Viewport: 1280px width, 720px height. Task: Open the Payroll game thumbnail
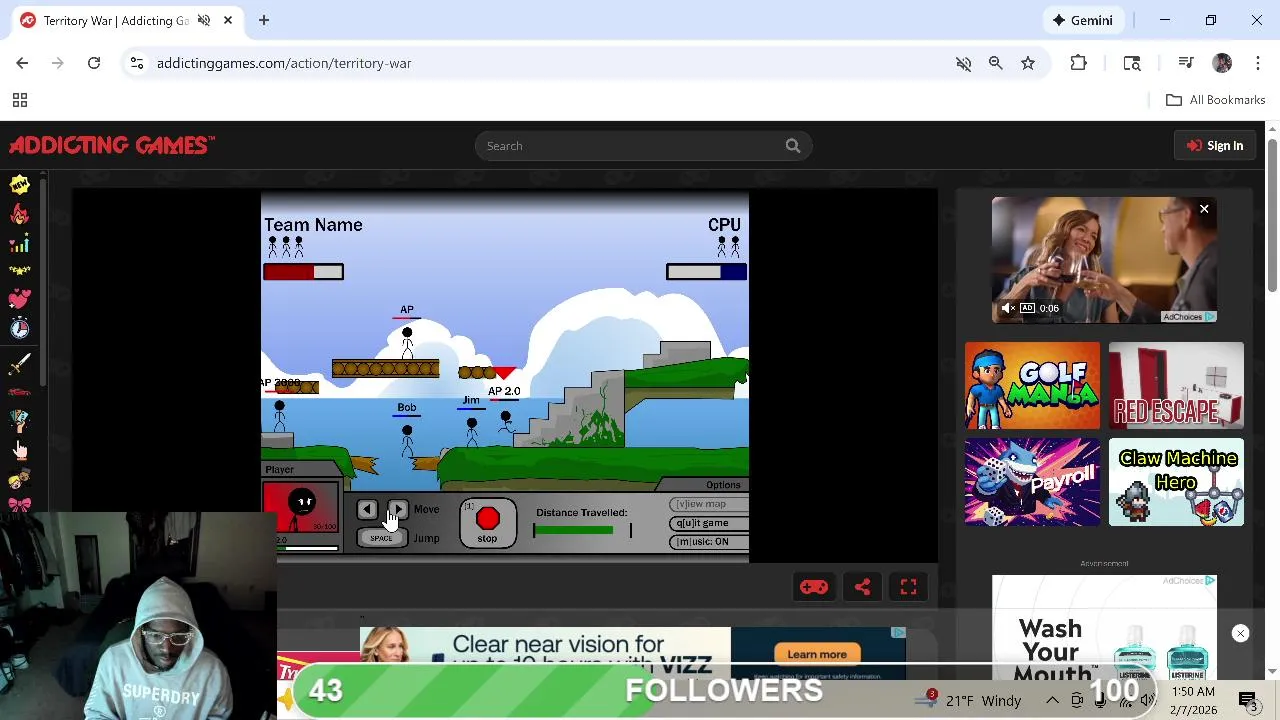pyautogui.click(x=1032, y=482)
